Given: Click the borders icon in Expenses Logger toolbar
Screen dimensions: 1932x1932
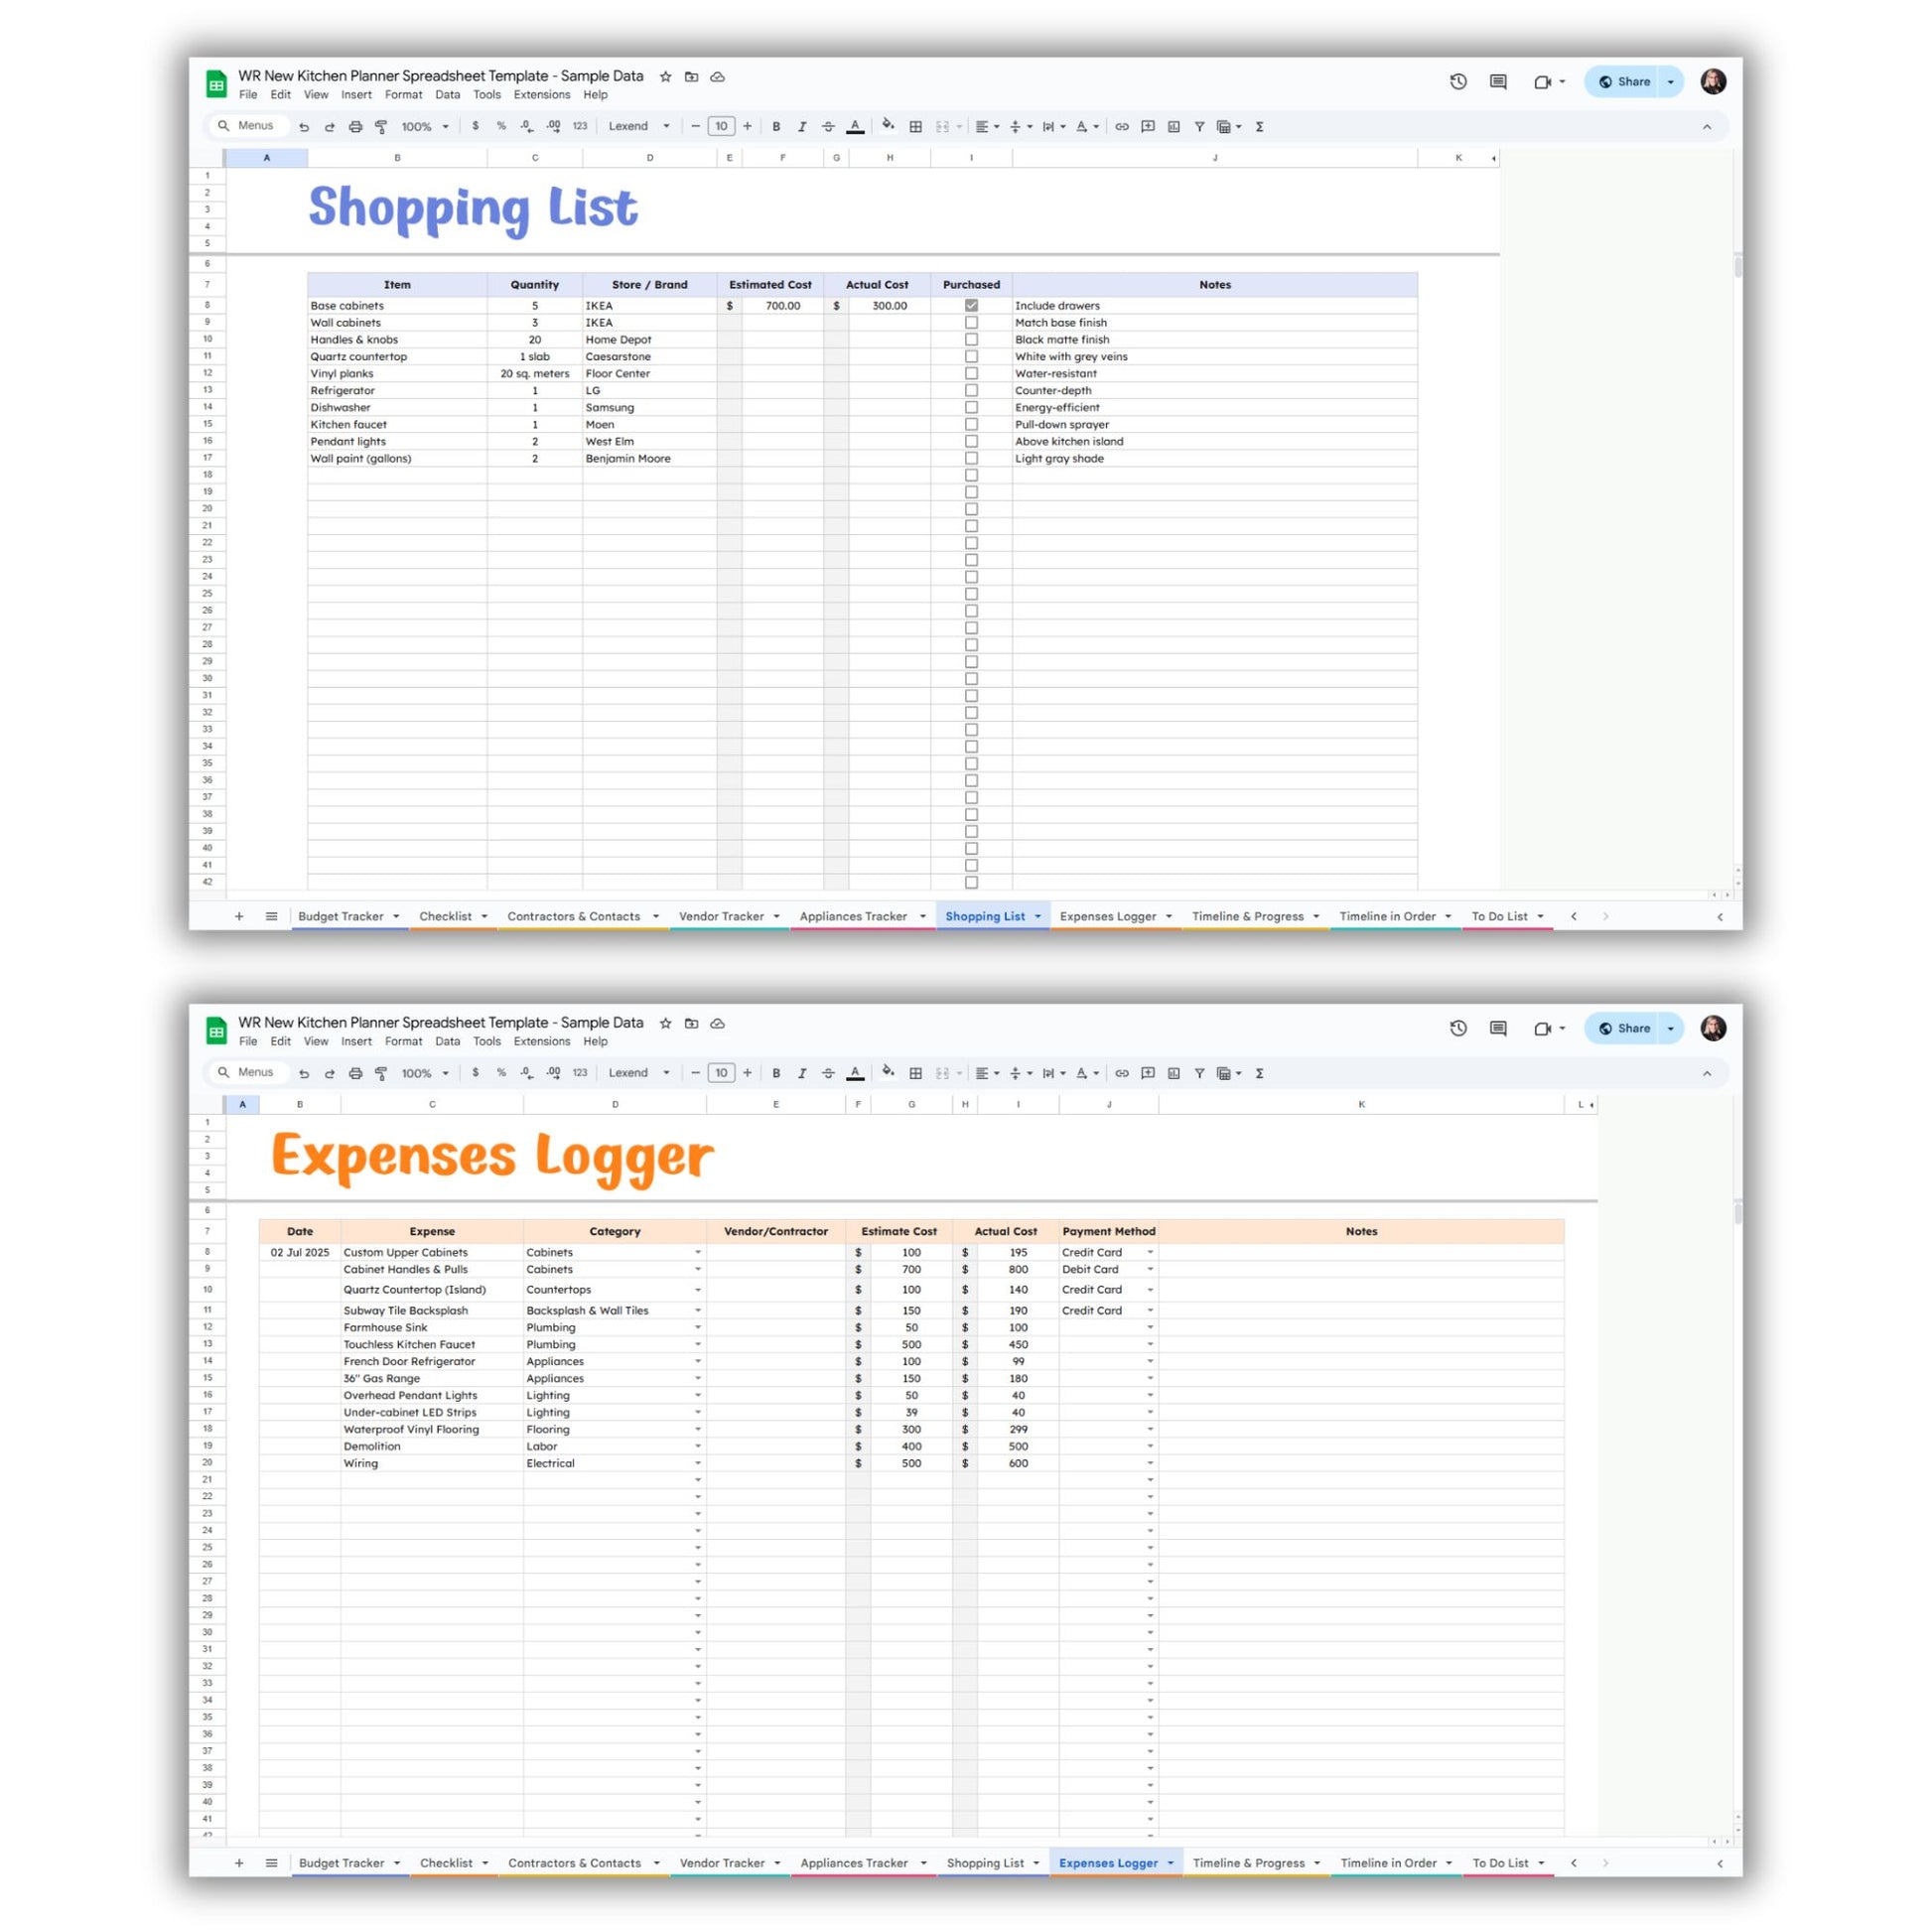Looking at the screenshot, I should pyautogui.click(x=915, y=1073).
